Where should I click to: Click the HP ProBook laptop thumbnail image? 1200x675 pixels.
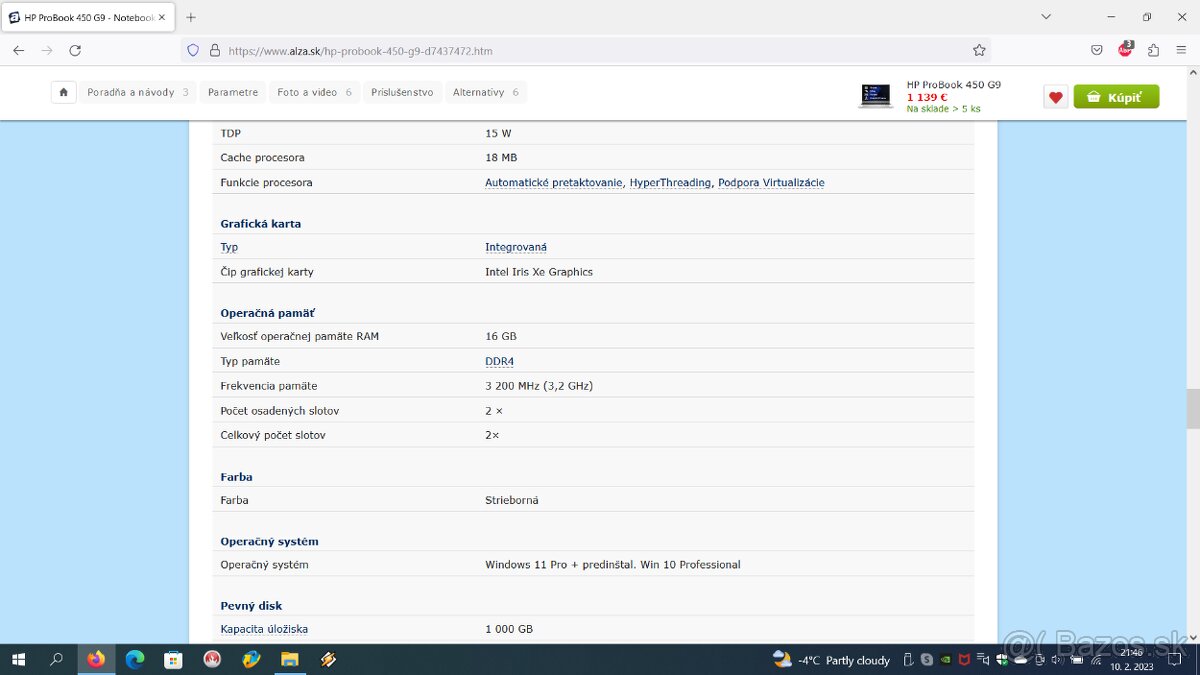point(876,95)
